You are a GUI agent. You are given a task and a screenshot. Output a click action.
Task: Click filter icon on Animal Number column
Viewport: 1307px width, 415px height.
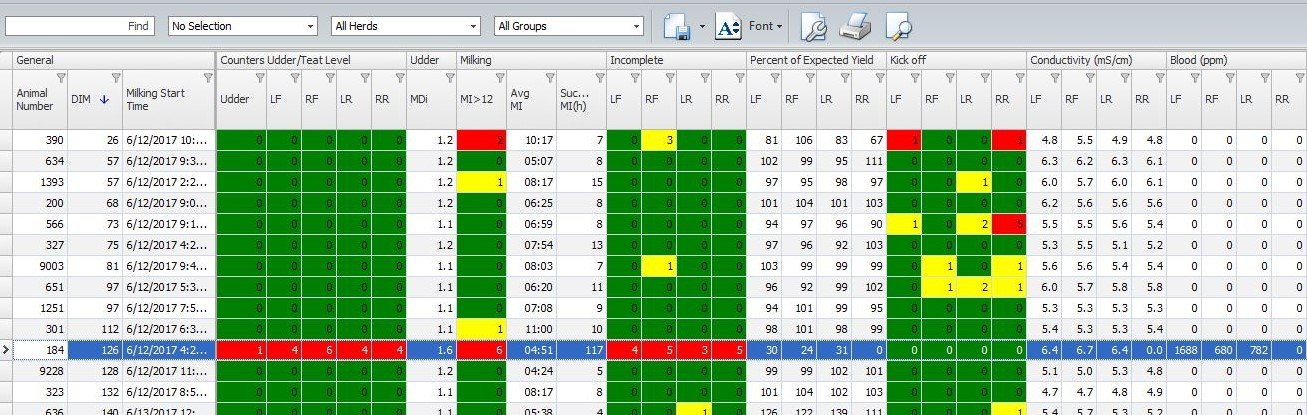(60, 78)
